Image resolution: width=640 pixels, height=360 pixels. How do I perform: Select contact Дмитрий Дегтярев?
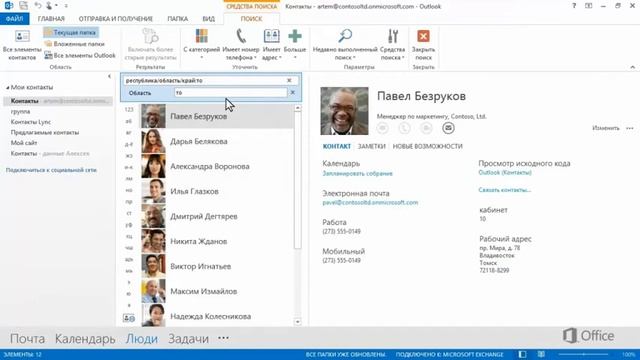click(217, 216)
